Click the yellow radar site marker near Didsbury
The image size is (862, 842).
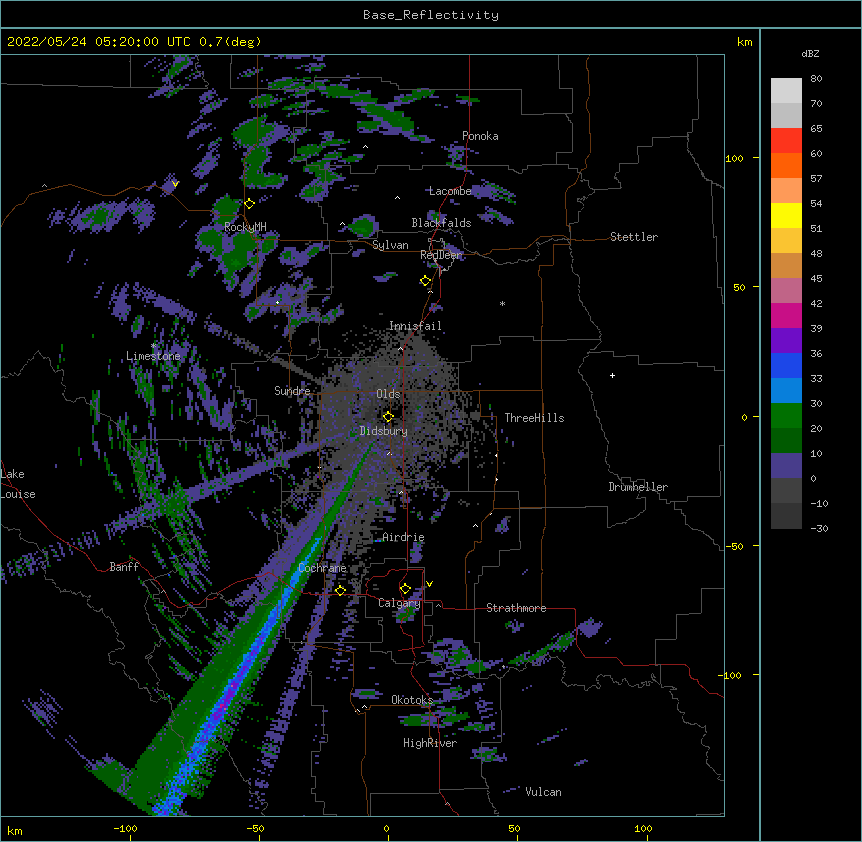click(x=388, y=417)
